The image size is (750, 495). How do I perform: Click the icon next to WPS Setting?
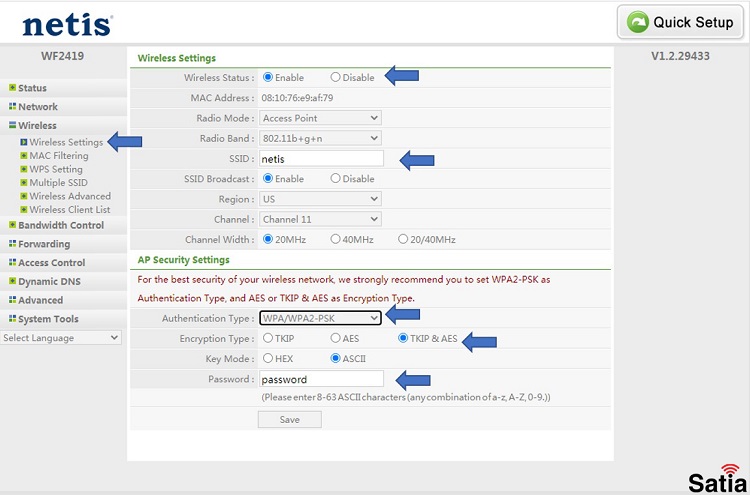pos(24,169)
